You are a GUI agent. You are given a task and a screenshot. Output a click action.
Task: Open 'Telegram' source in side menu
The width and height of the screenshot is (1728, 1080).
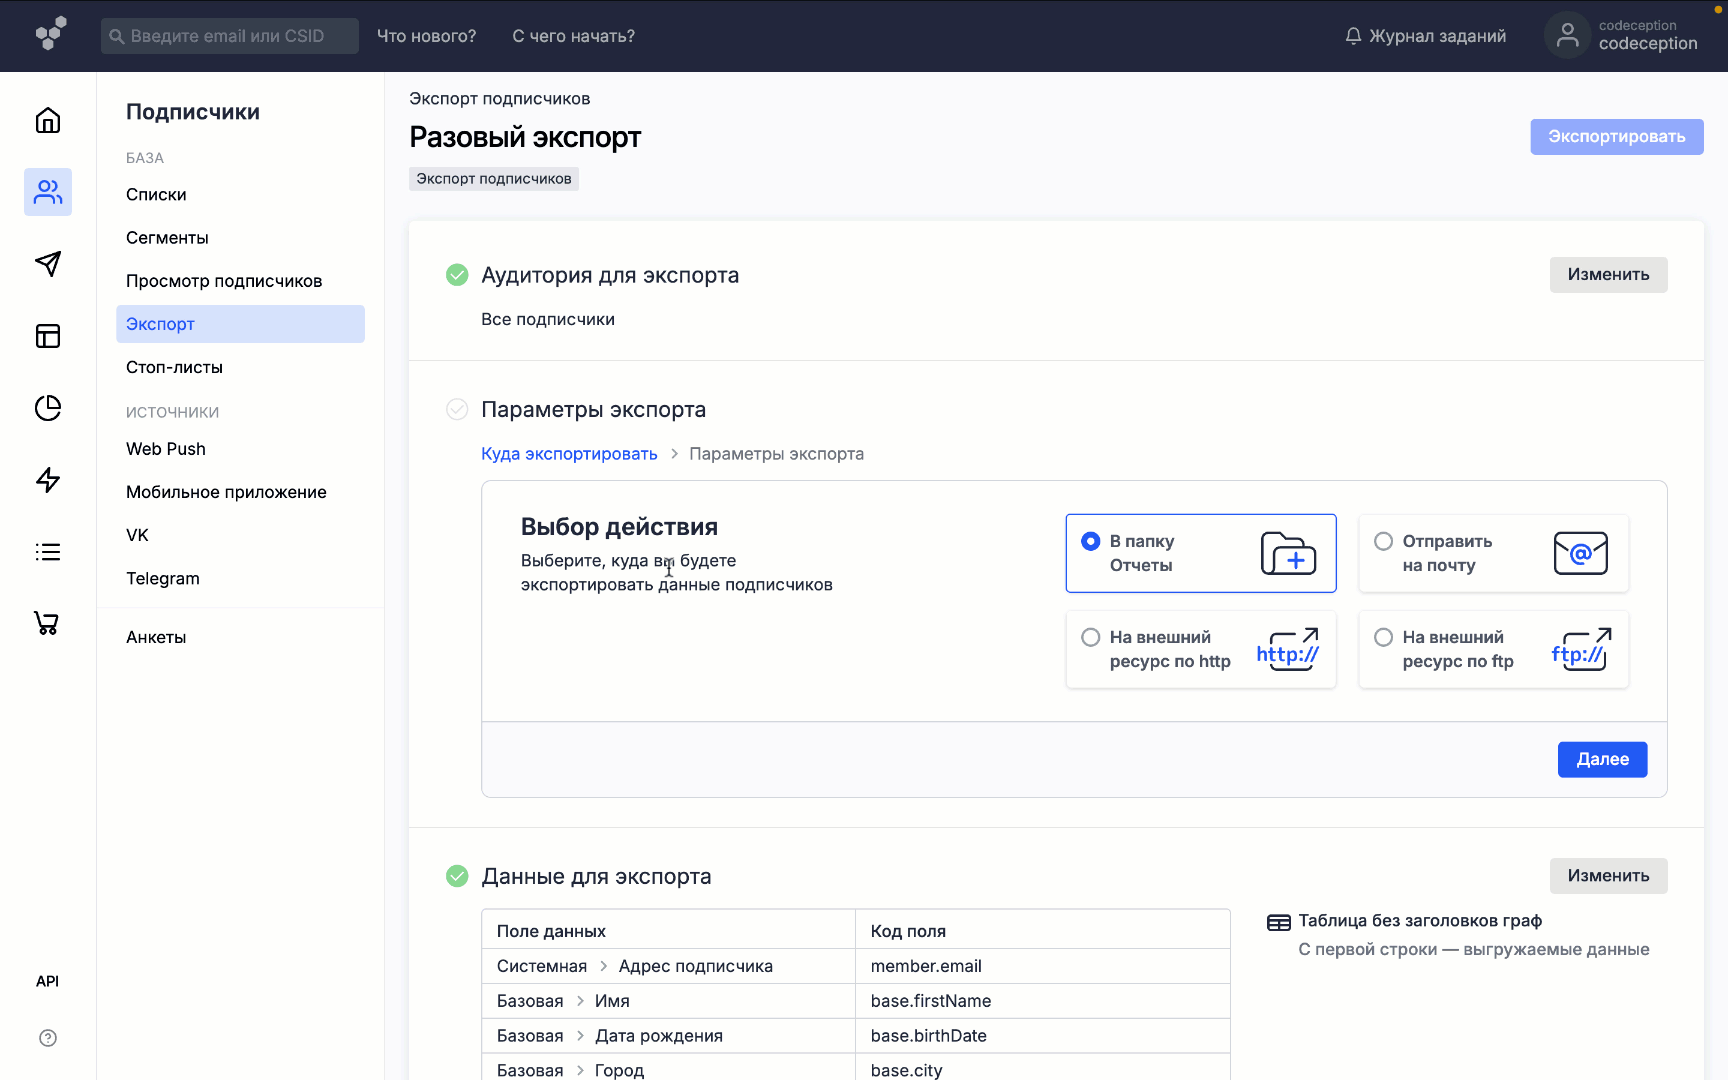coord(163,578)
